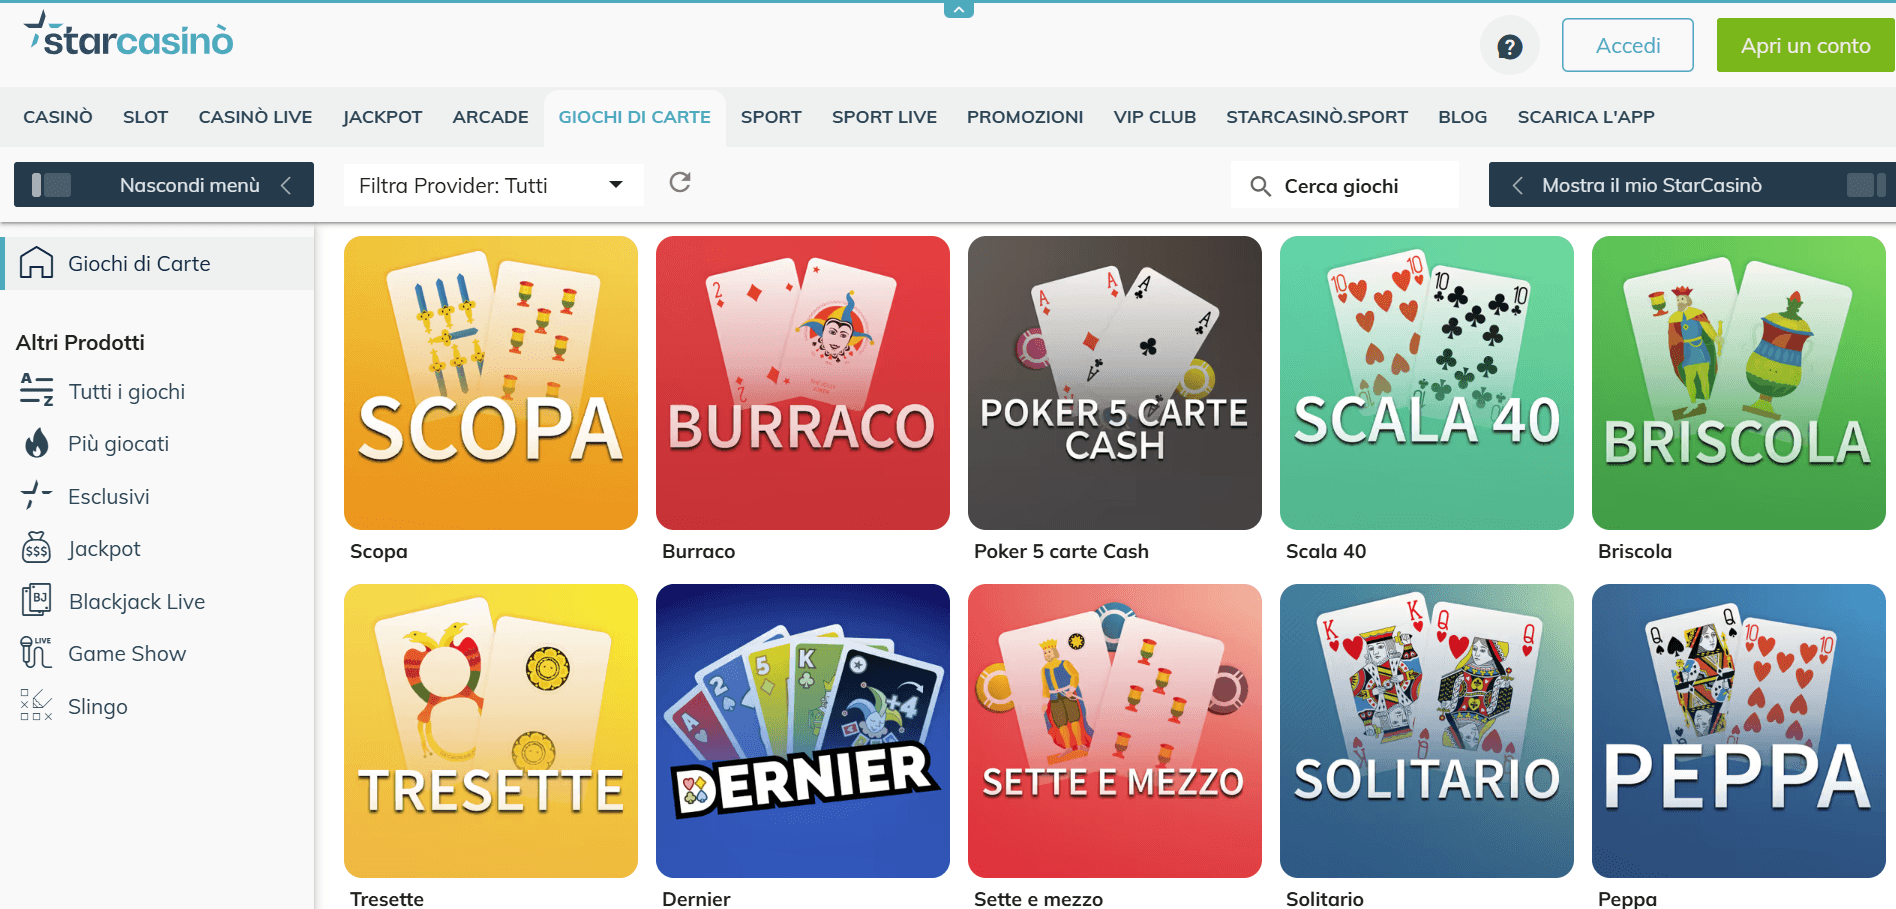Click Apri un conto button
Image resolution: width=1896 pixels, height=909 pixels.
[1805, 45]
